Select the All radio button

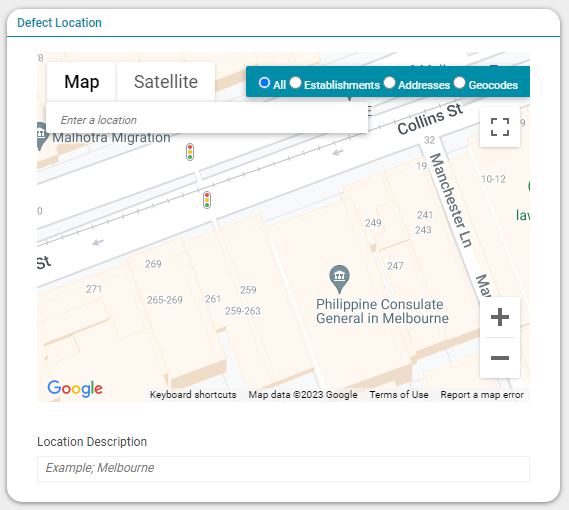point(264,82)
